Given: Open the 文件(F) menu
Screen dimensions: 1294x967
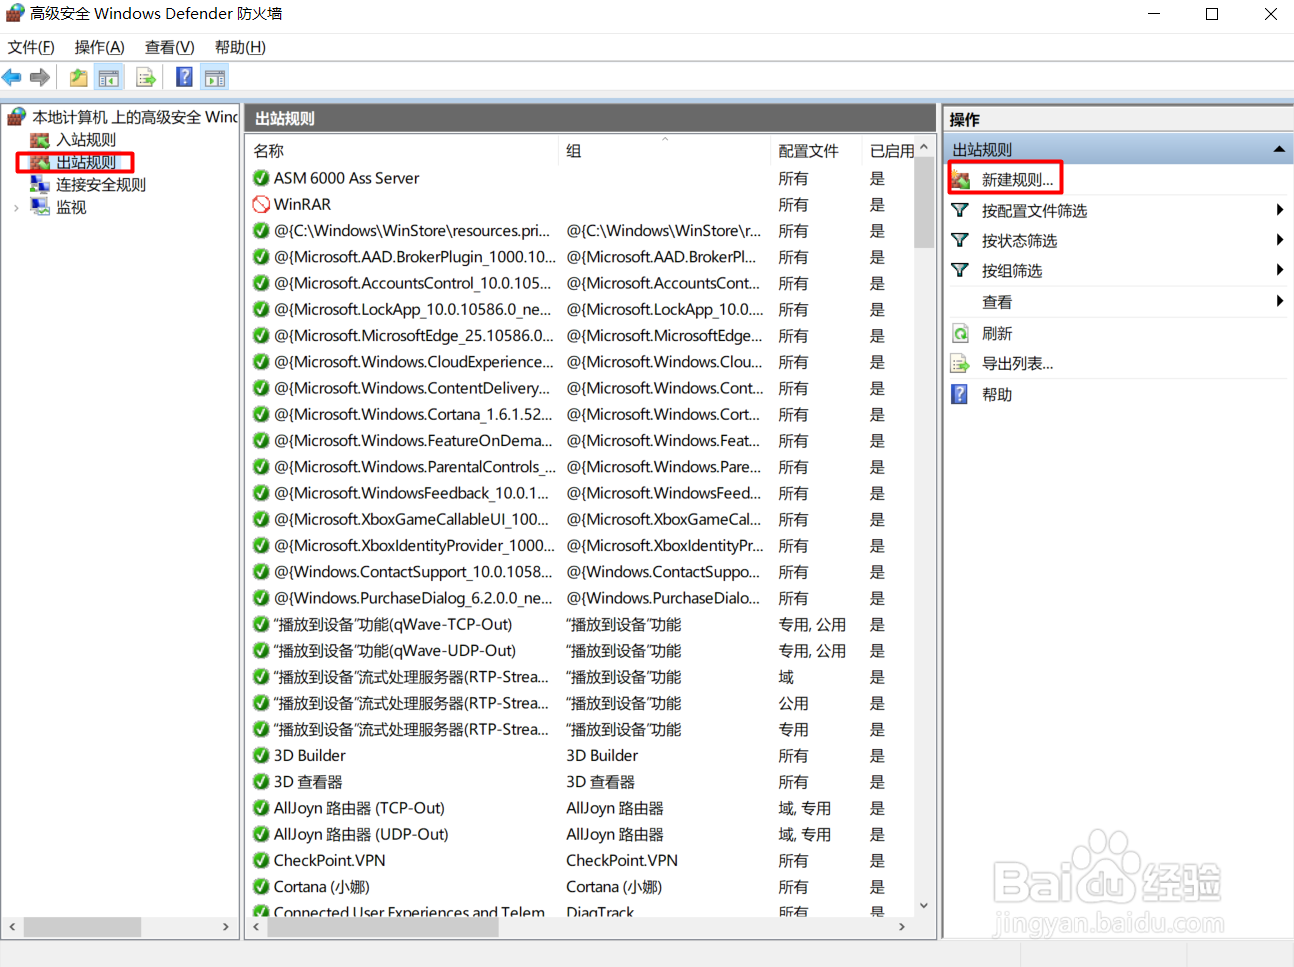Looking at the screenshot, I should 31,47.
